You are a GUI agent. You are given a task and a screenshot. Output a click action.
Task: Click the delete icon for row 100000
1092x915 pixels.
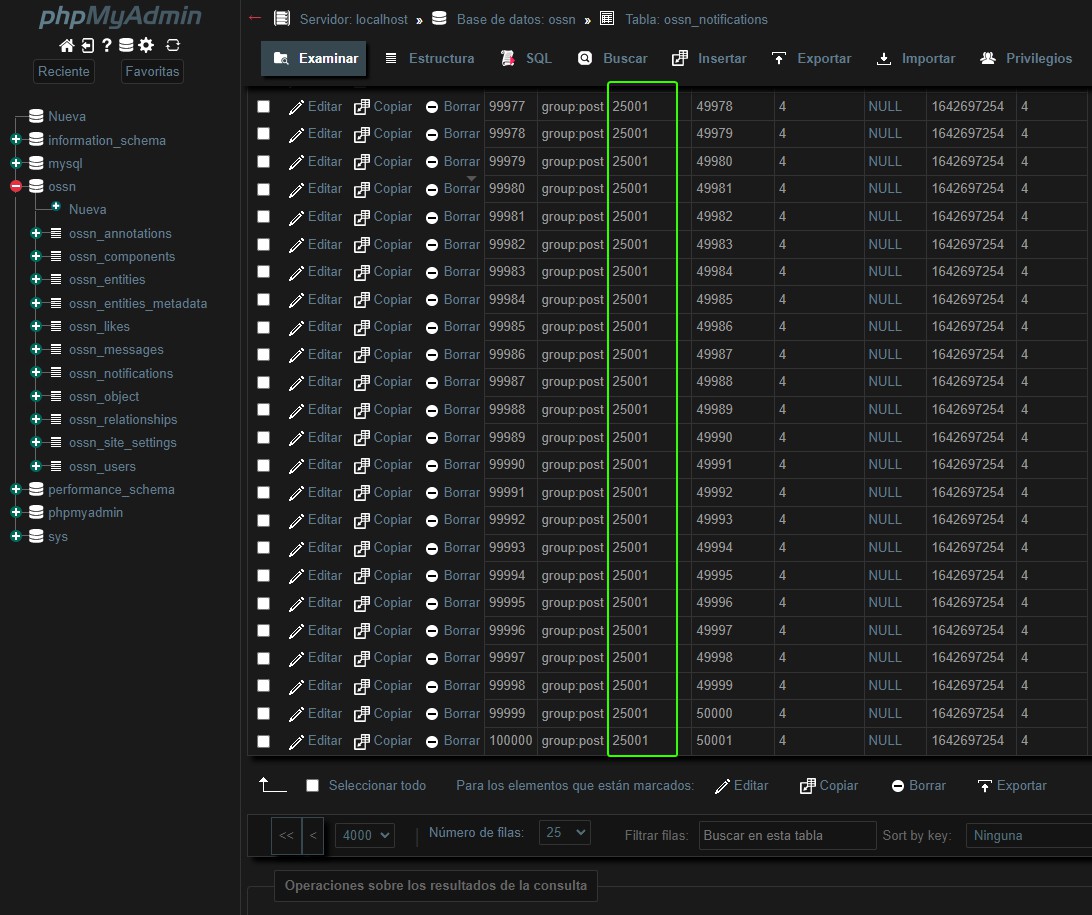pyautogui.click(x=432, y=741)
